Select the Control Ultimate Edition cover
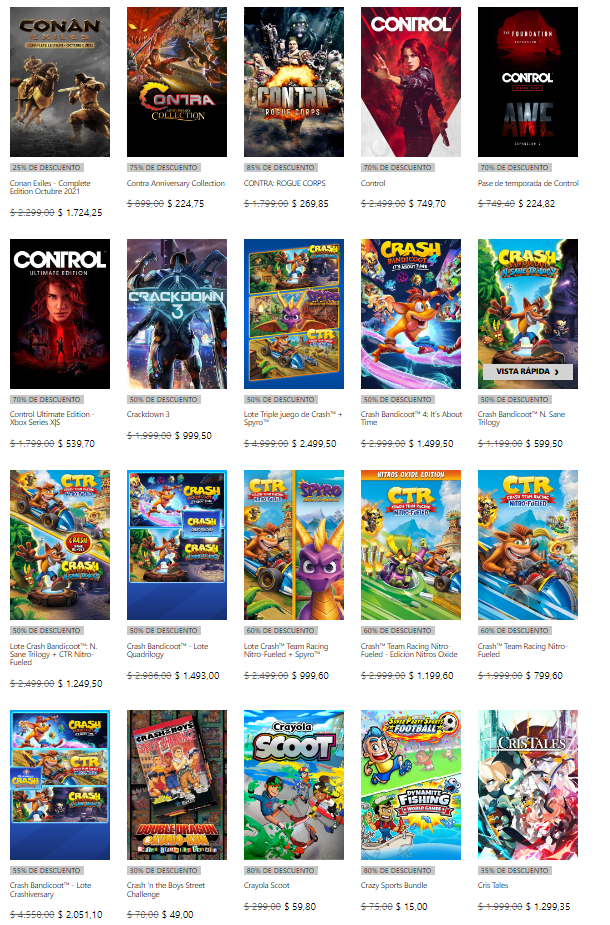 click(60, 314)
